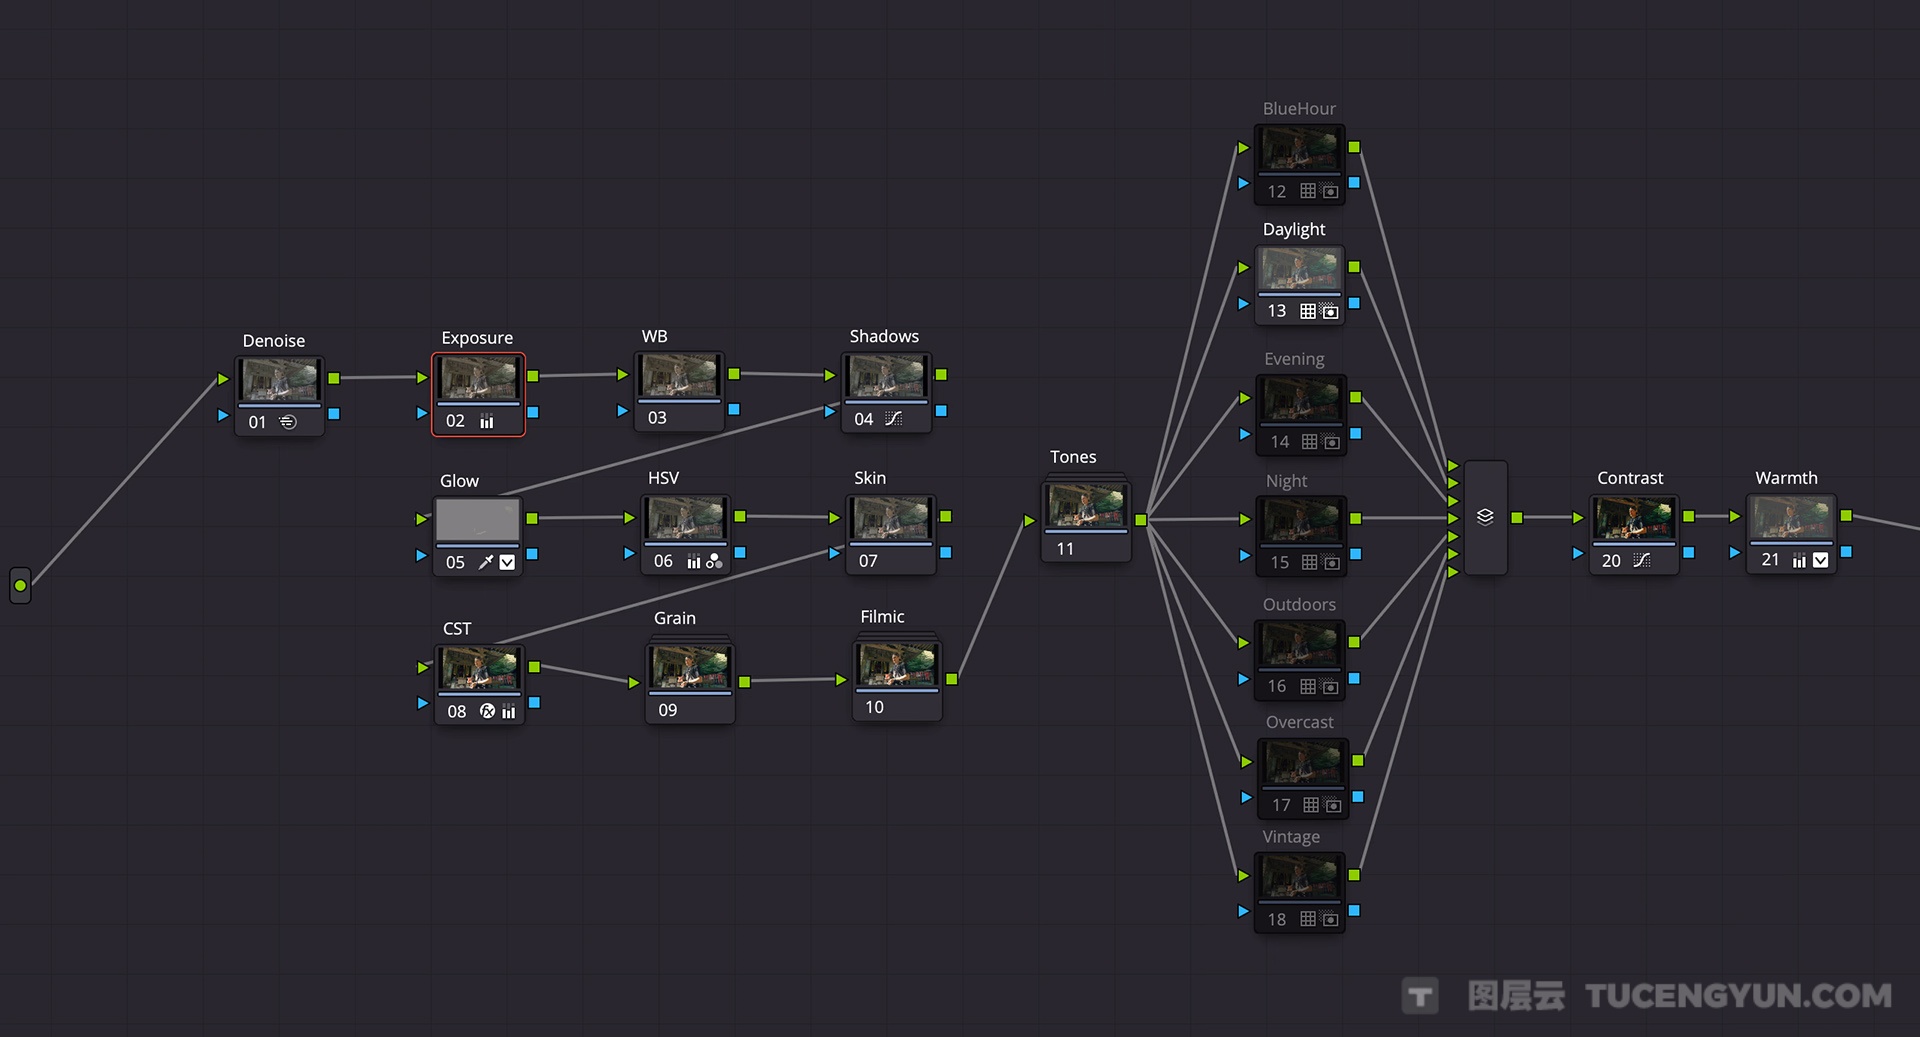Click the curves icon on Shadows node 04

tap(893, 419)
